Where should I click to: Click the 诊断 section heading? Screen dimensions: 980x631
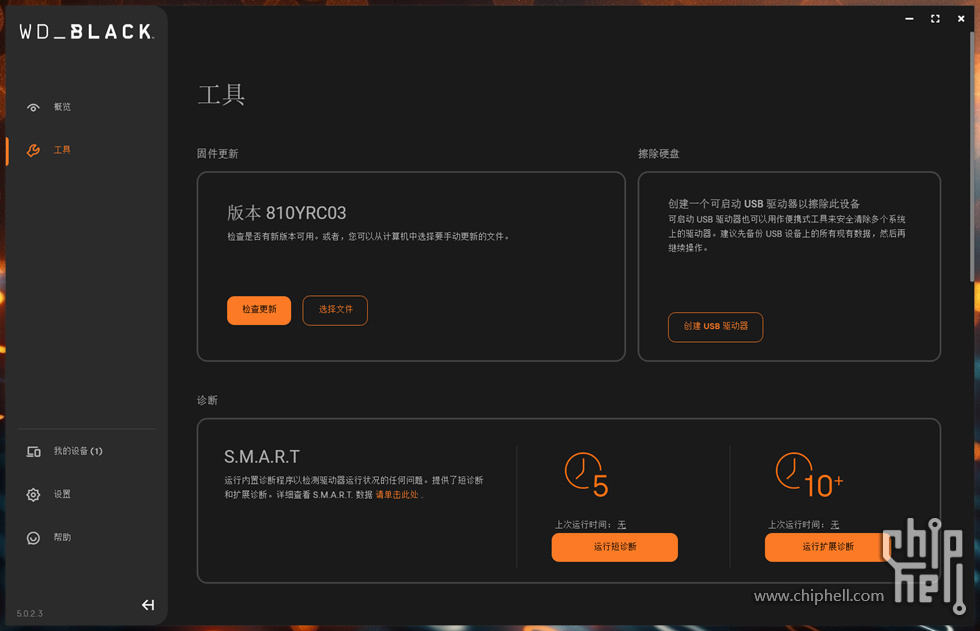[x=208, y=400]
